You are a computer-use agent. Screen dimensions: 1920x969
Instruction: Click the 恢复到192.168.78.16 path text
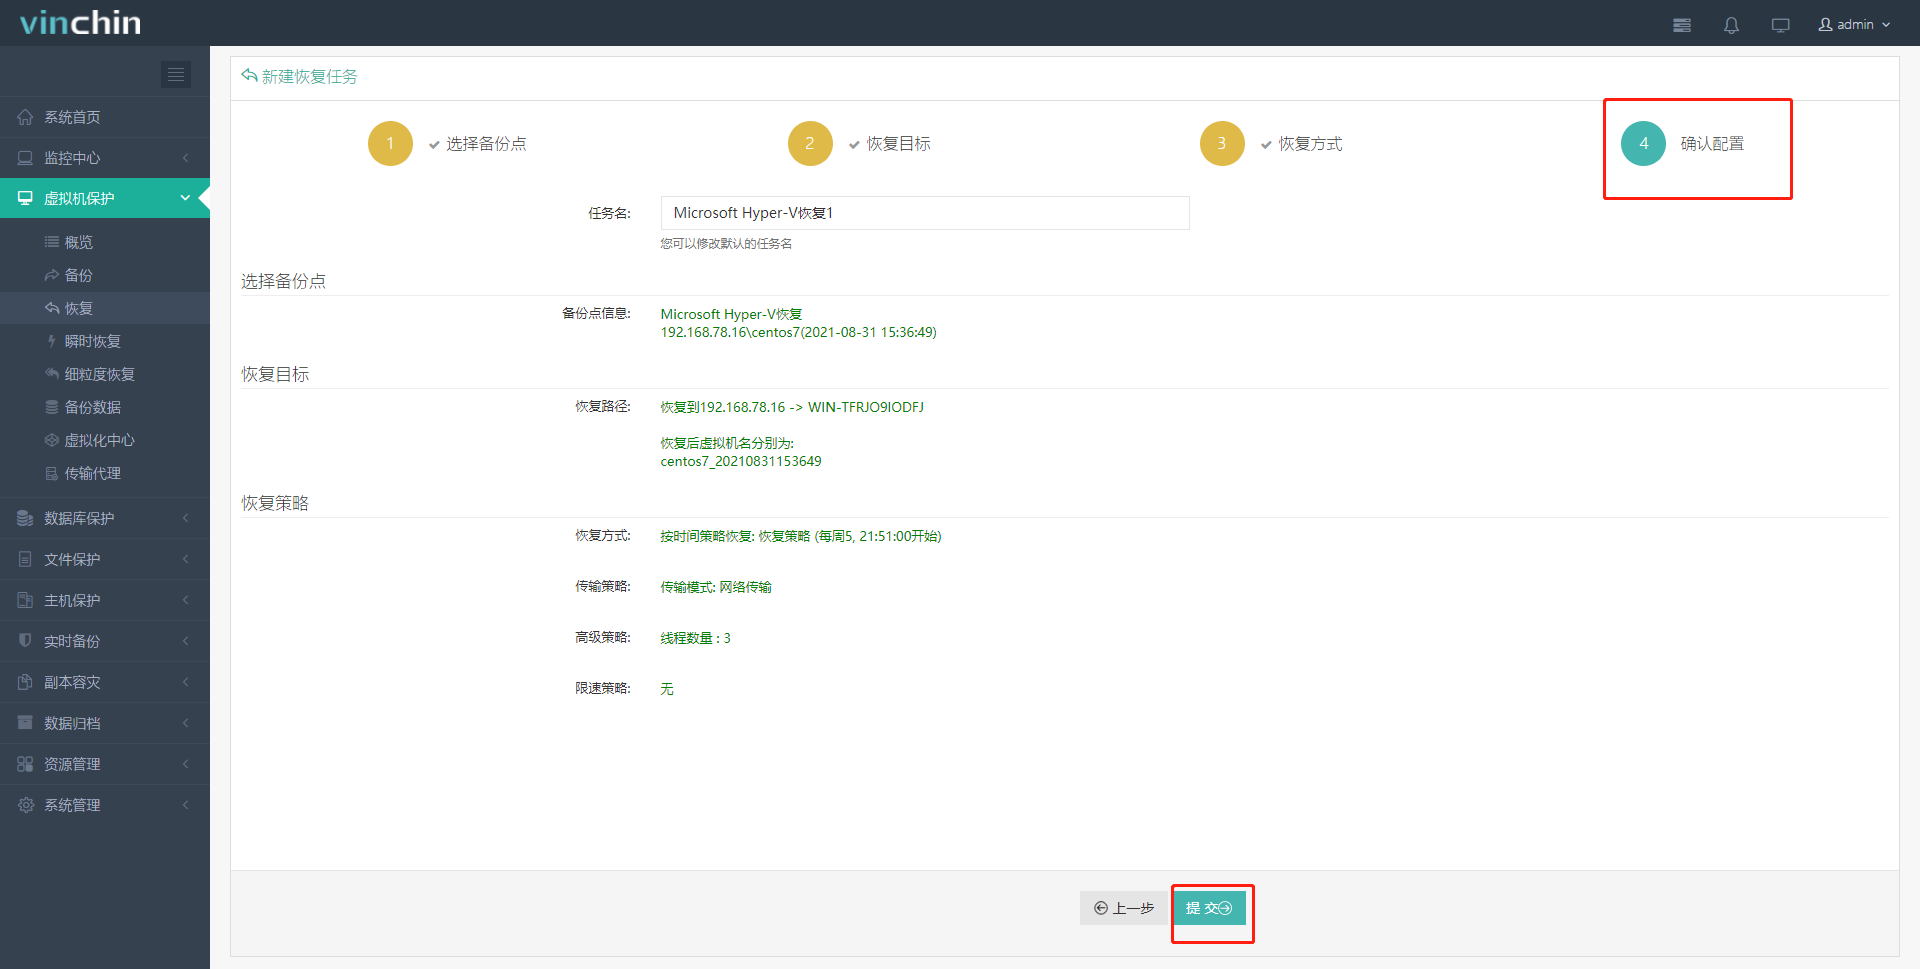(792, 407)
